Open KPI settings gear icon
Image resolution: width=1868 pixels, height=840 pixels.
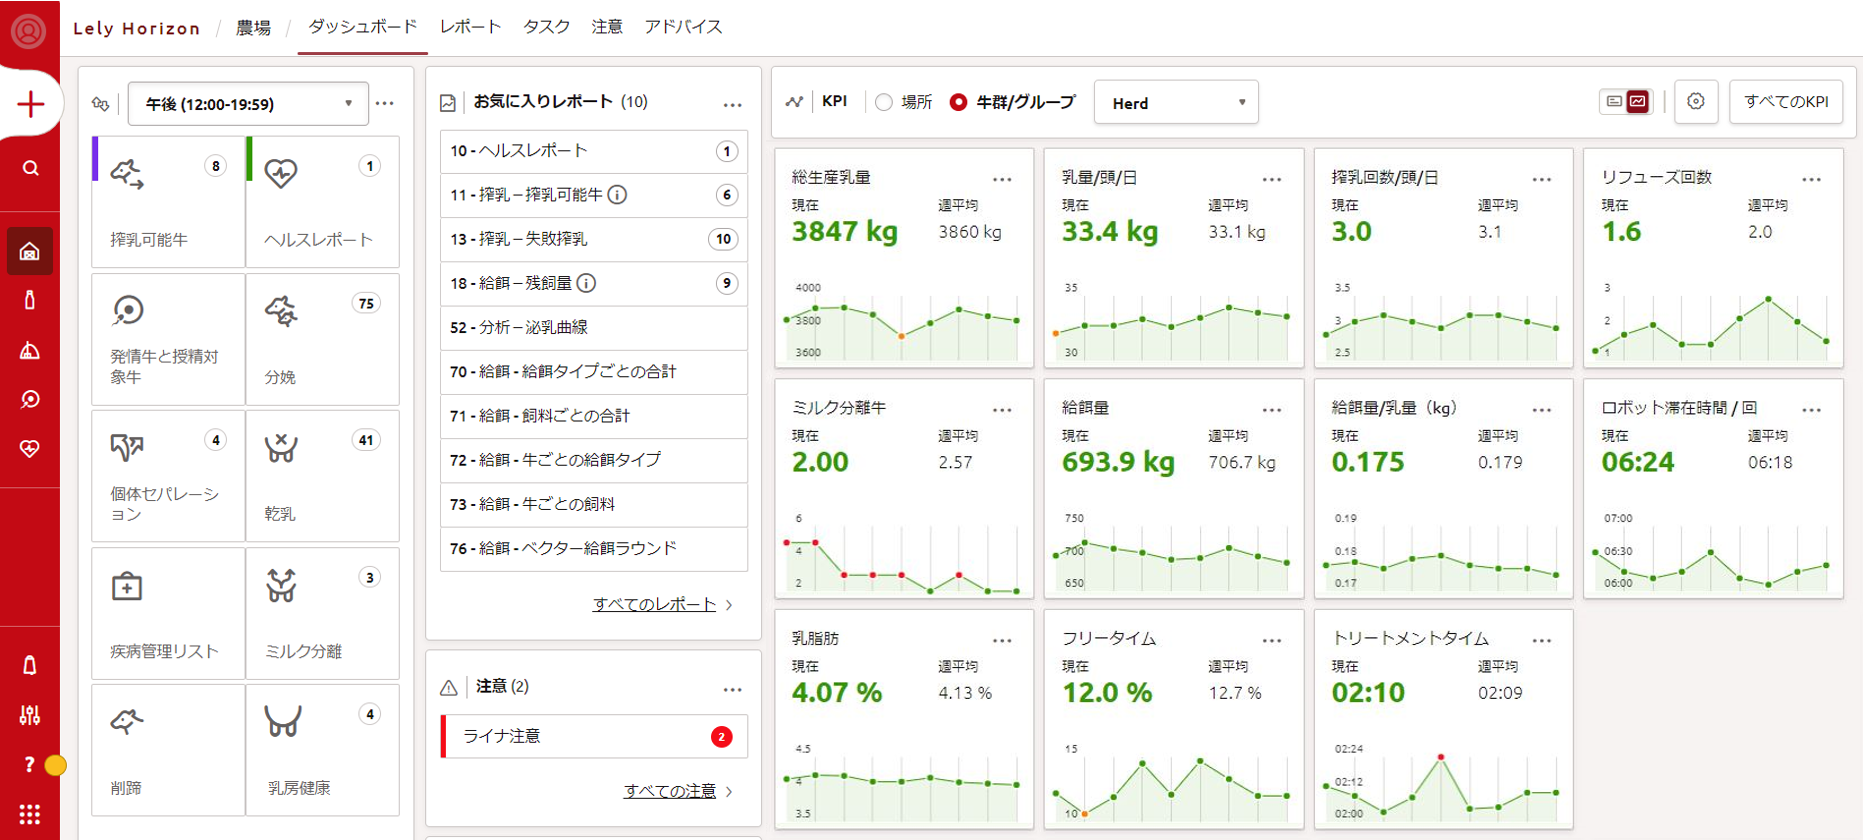click(1695, 101)
